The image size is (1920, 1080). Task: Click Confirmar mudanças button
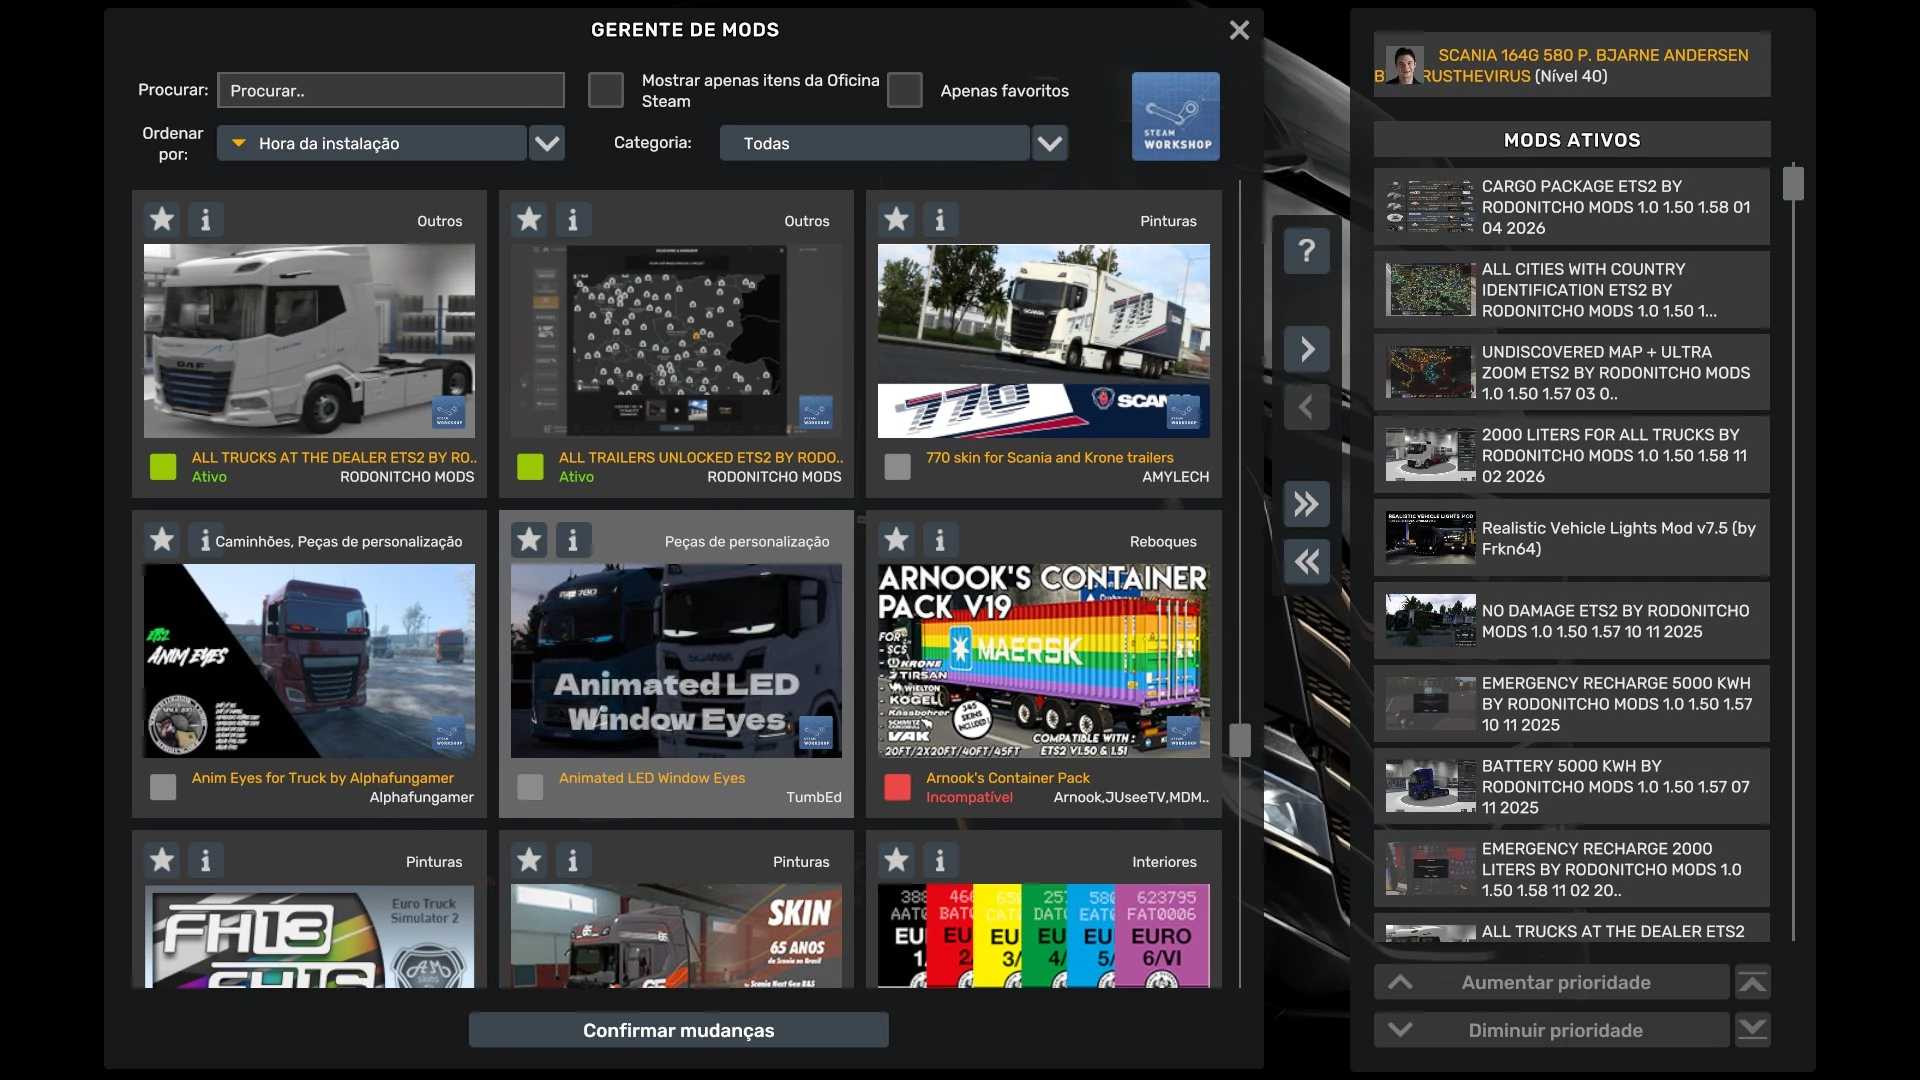click(678, 1030)
